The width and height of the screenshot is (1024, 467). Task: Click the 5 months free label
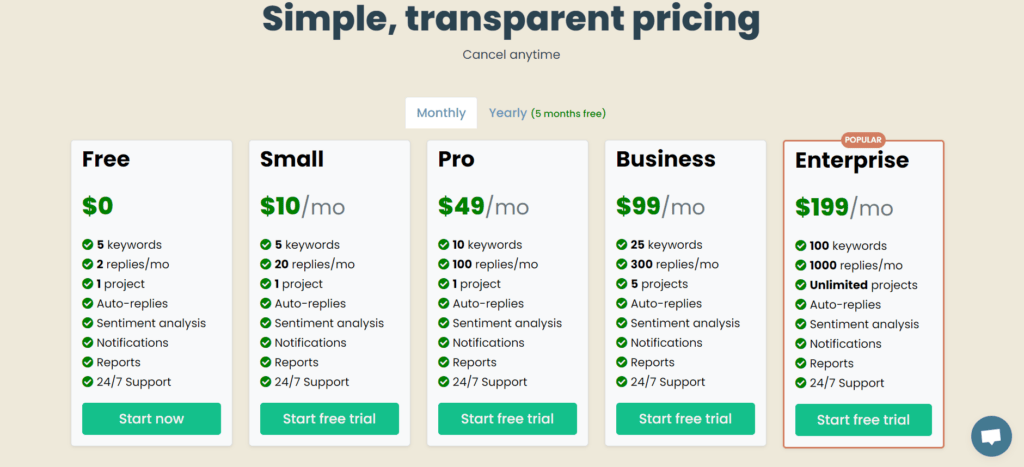pos(568,114)
